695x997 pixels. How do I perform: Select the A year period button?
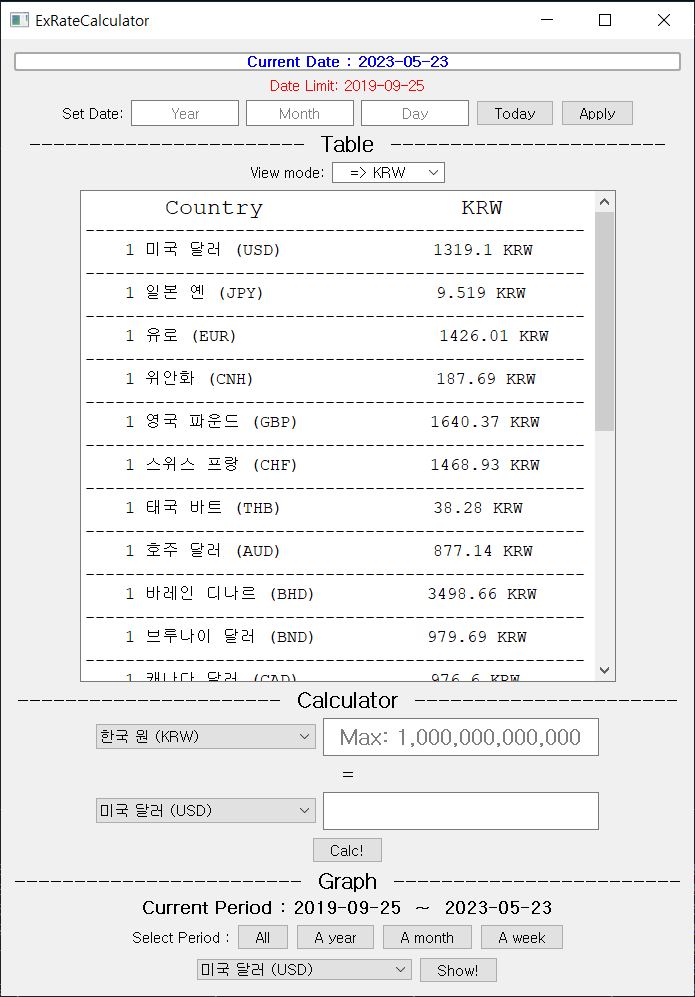[x=335, y=937]
